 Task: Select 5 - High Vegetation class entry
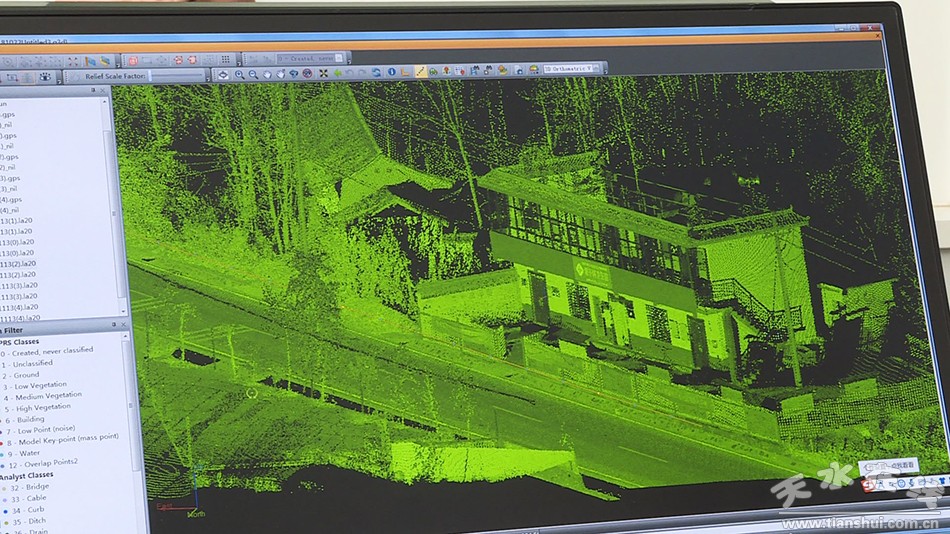click(x=42, y=407)
